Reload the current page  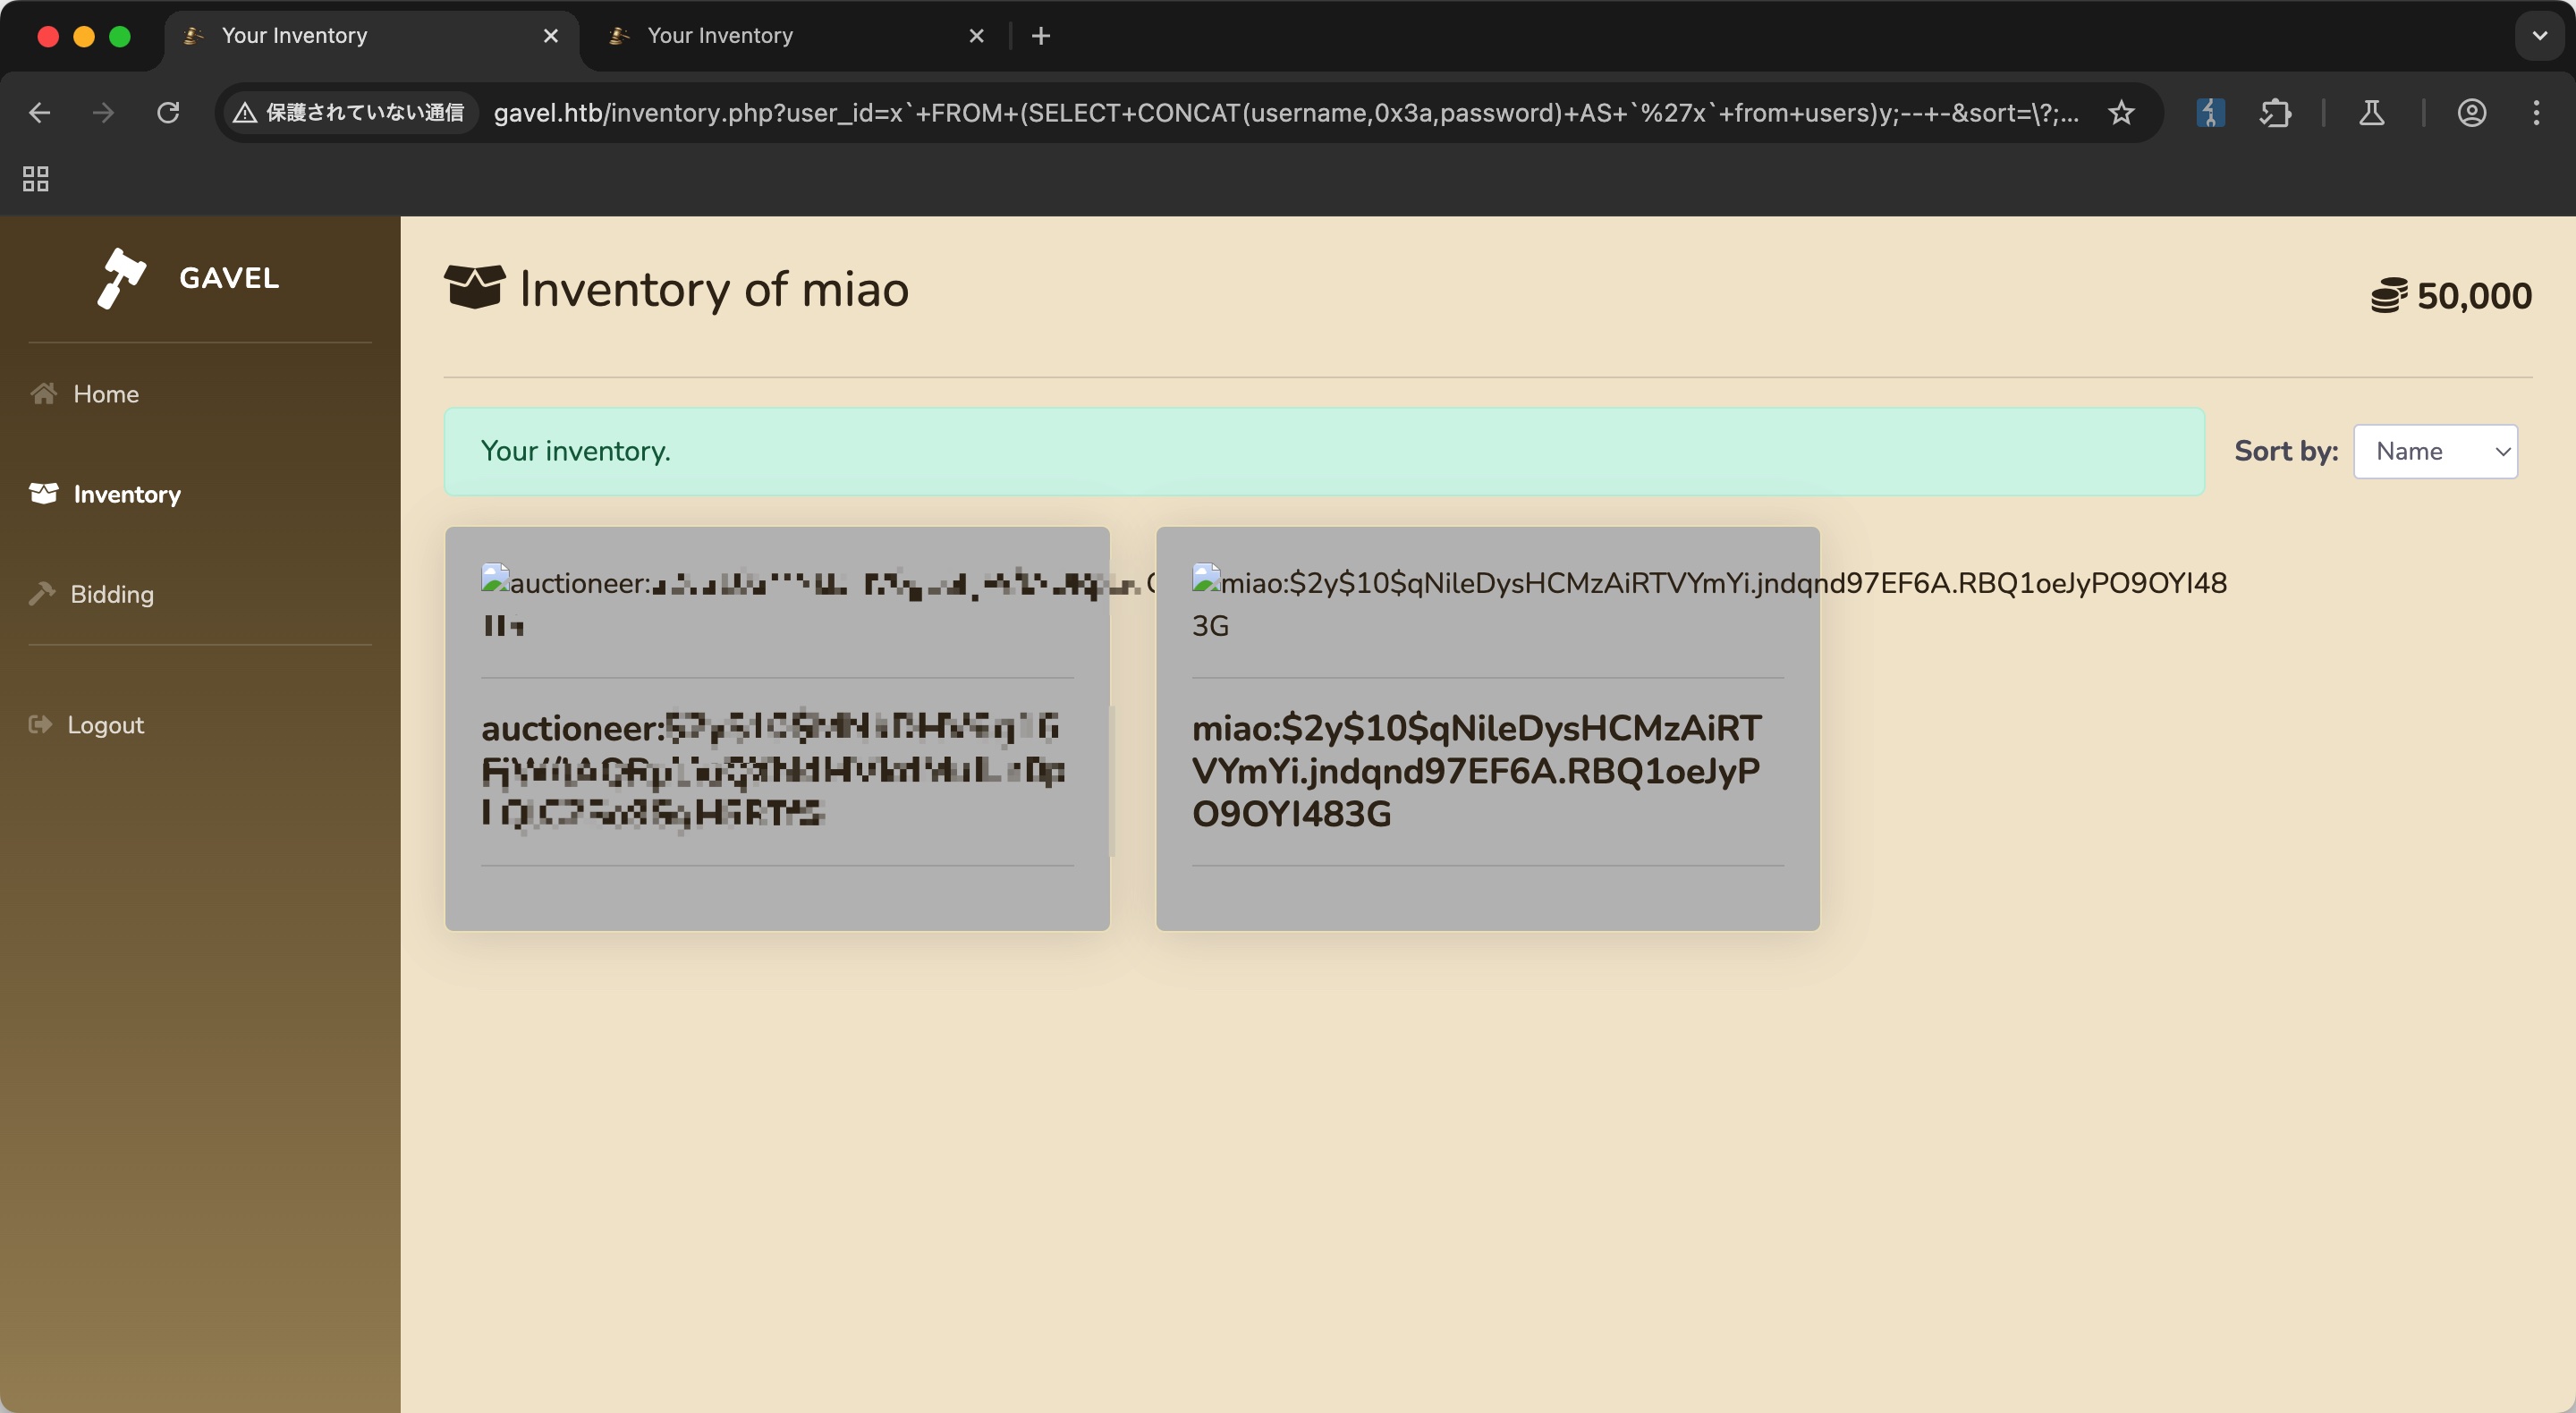pyautogui.click(x=168, y=113)
